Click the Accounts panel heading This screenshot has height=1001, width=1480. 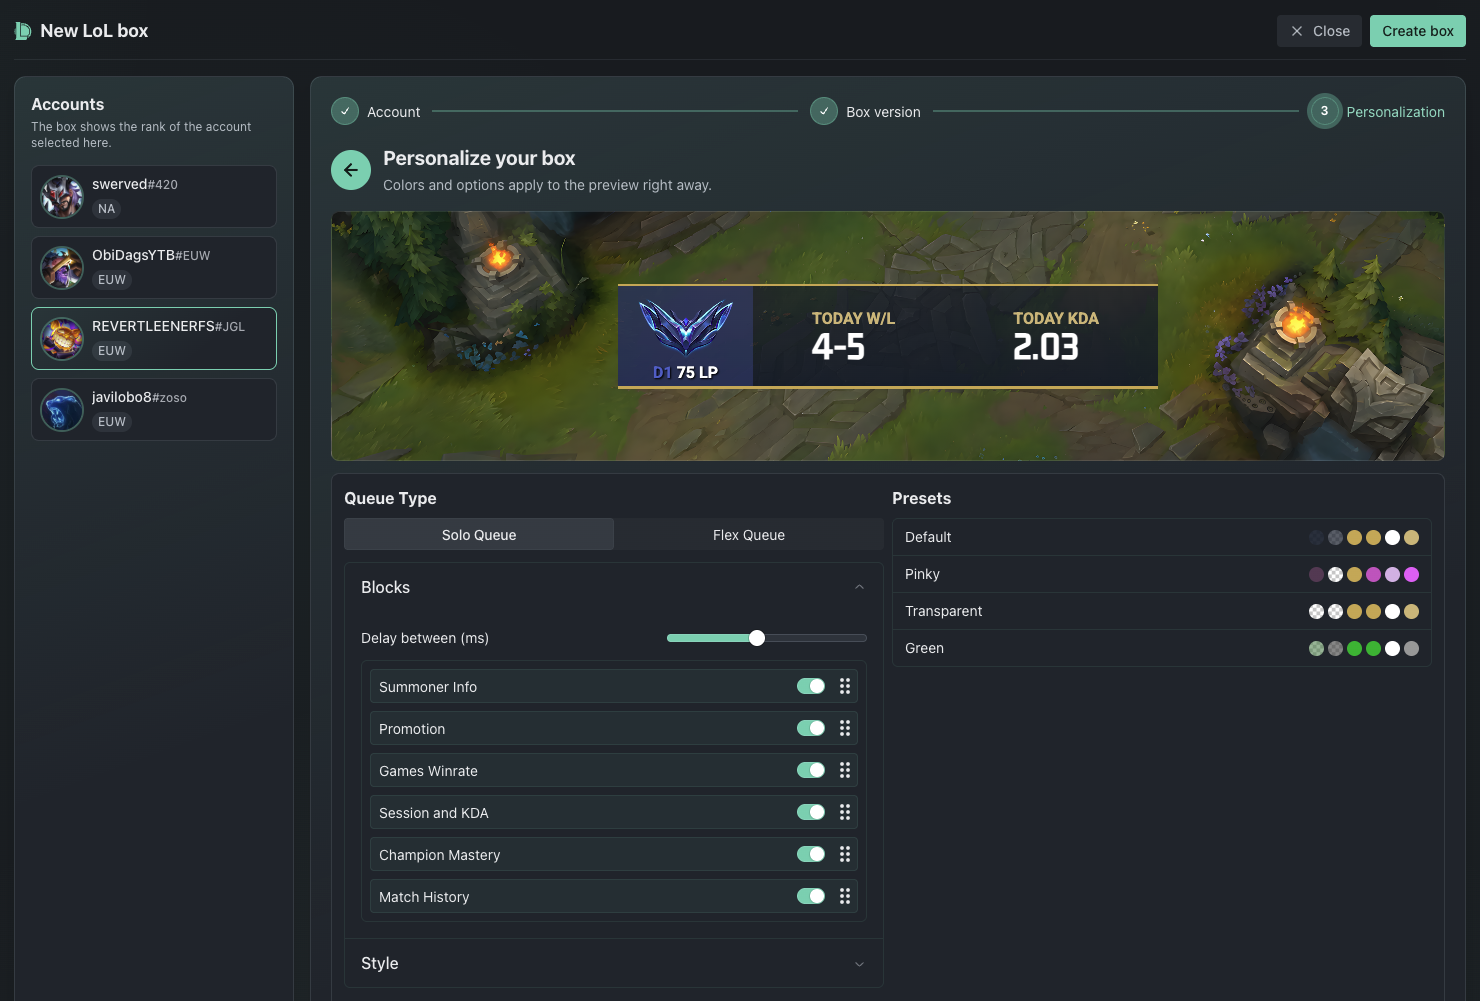click(x=68, y=104)
